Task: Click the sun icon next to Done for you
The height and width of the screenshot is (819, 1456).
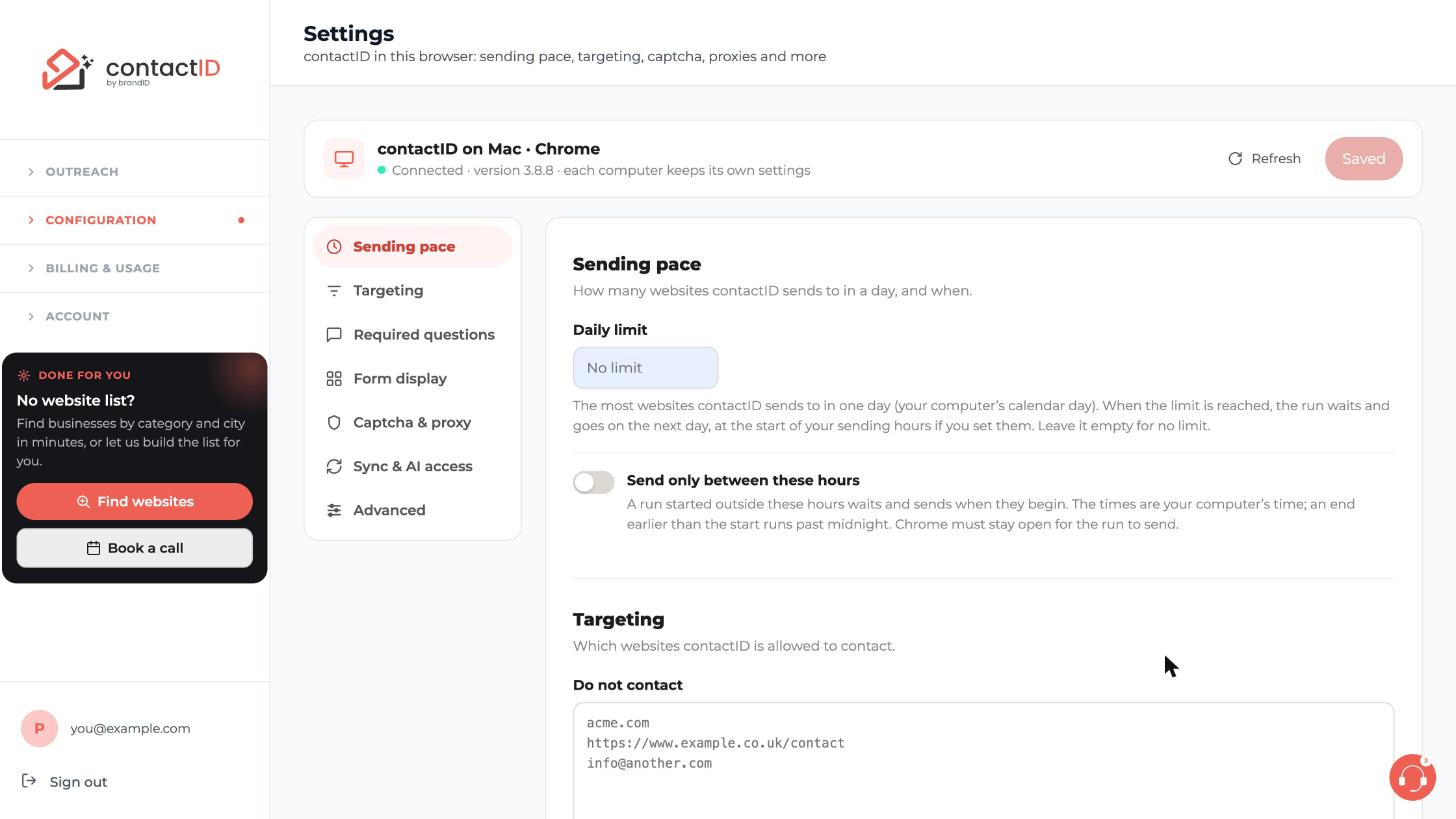Action: (x=24, y=376)
